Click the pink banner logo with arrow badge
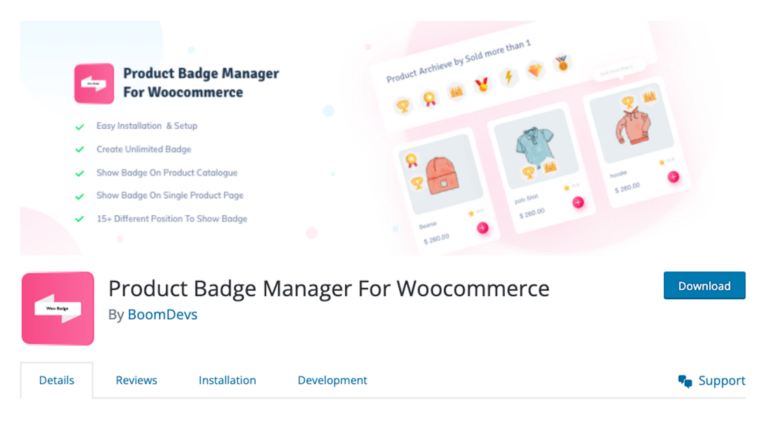The image size is (768, 432). [94, 84]
